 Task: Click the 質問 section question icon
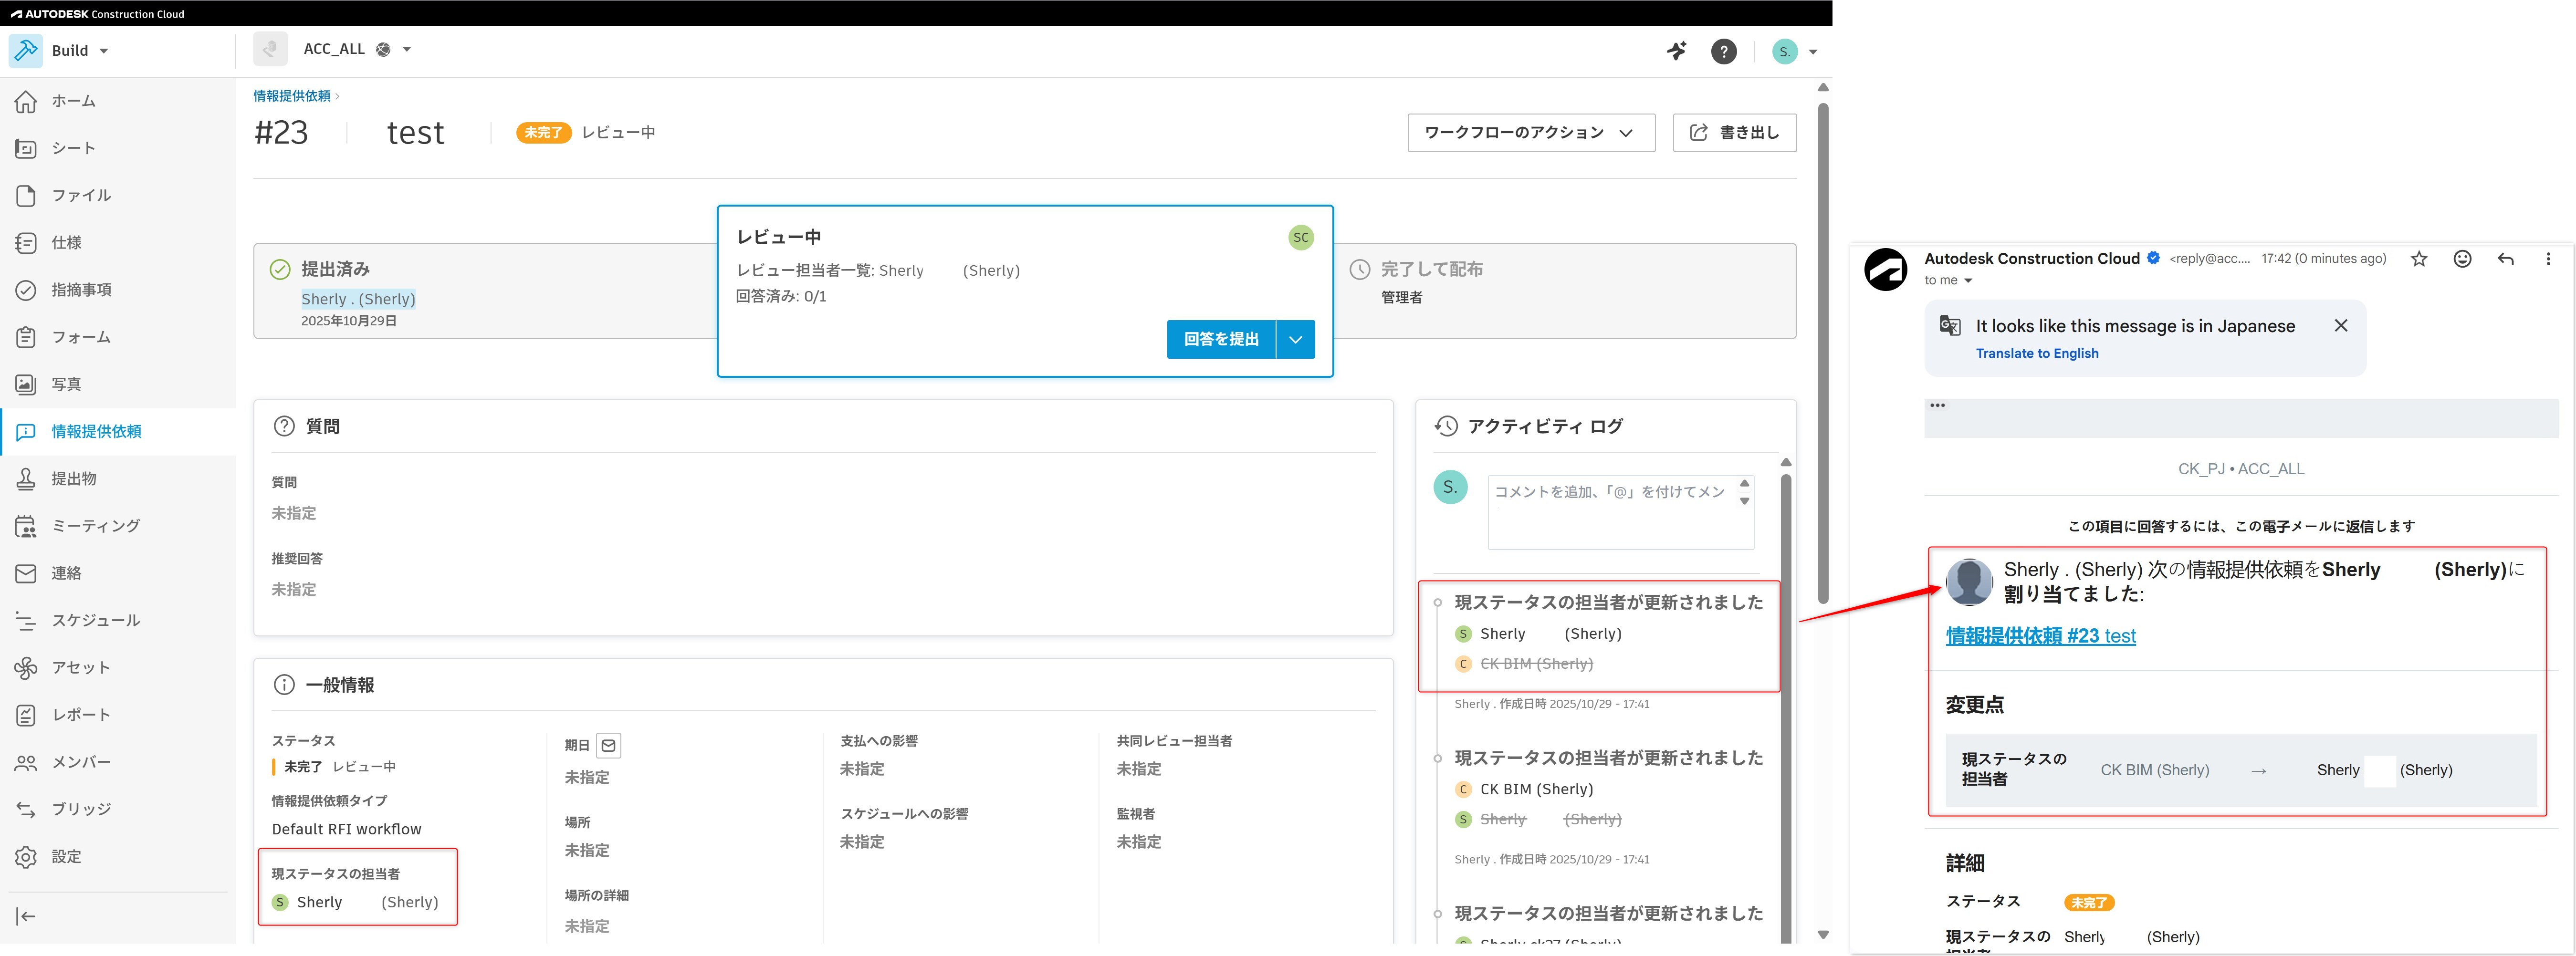click(284, 426)
